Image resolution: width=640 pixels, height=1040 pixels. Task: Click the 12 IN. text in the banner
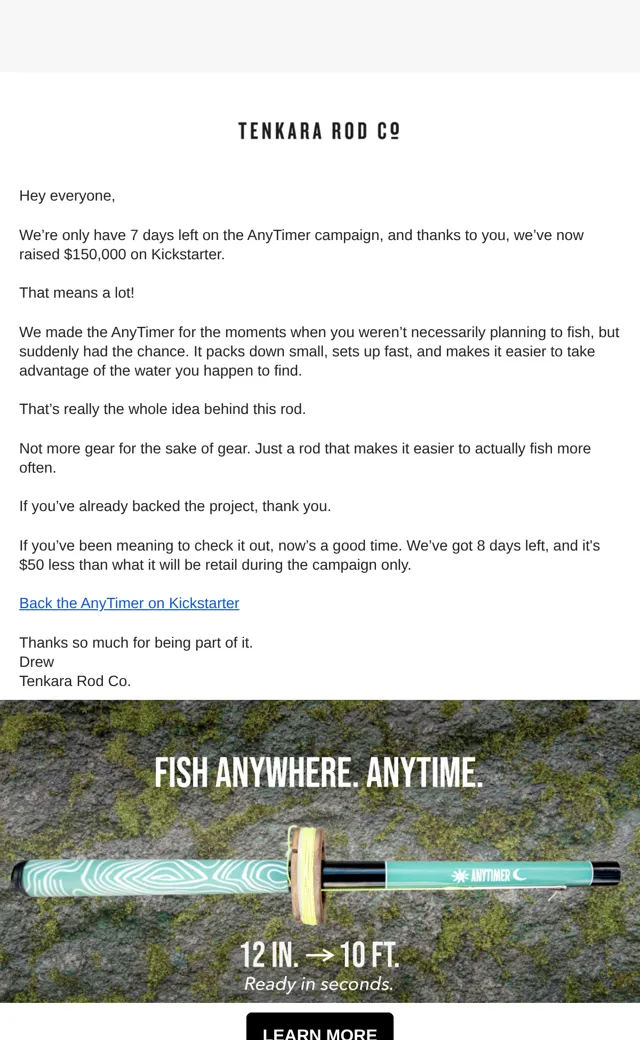pyautogui.click(x=269, y=955)
